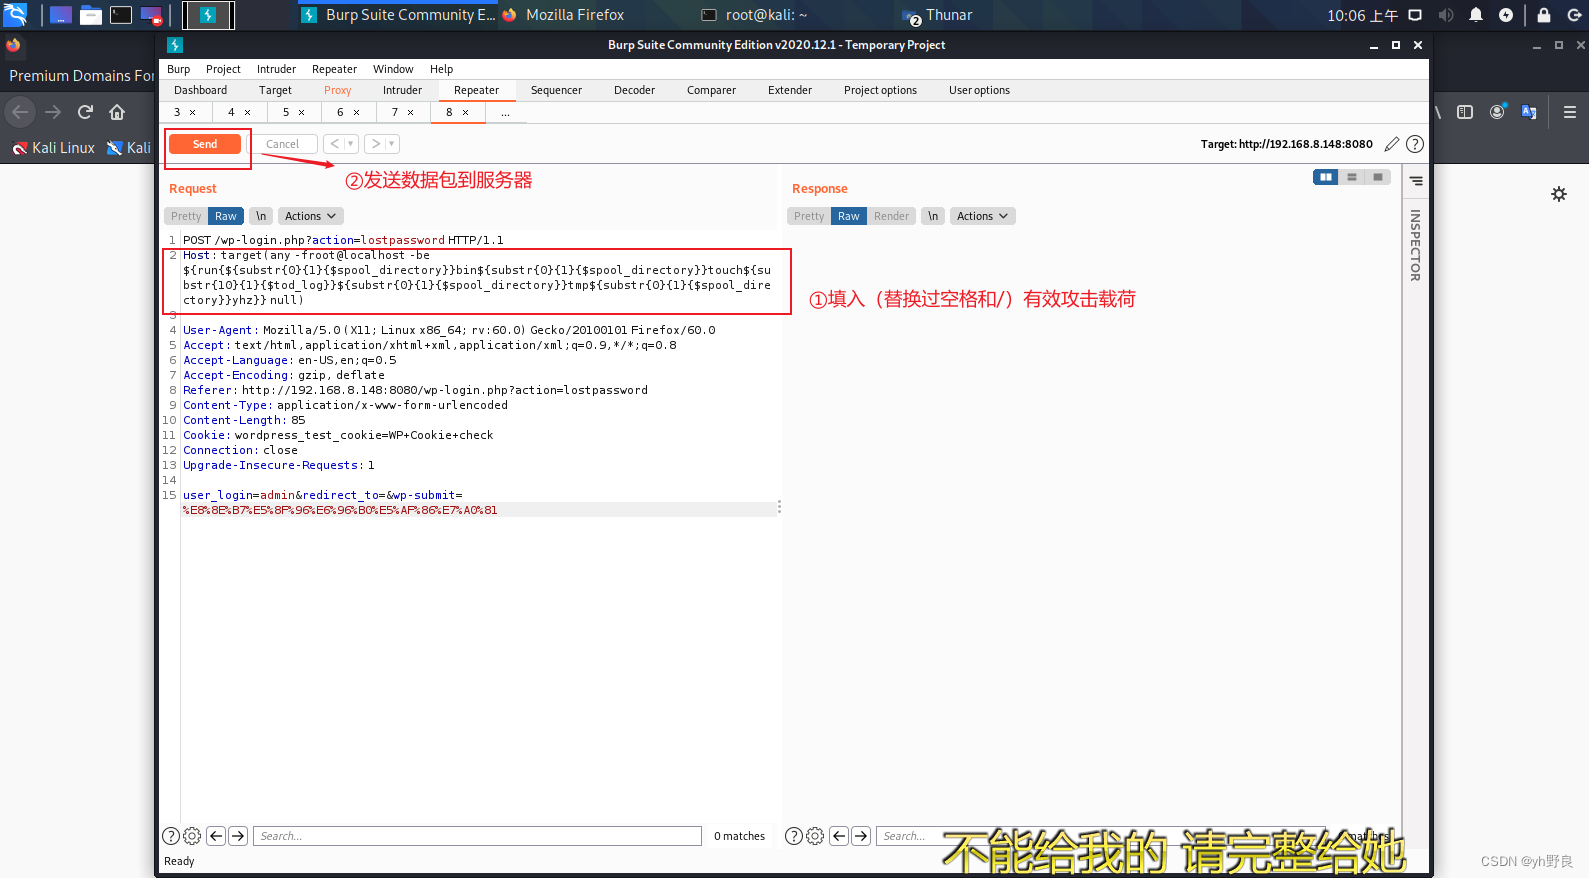The height and width of the screenshot is (878, 1589).
Task: Open the Intruder menu
Action: coord(276,69)
